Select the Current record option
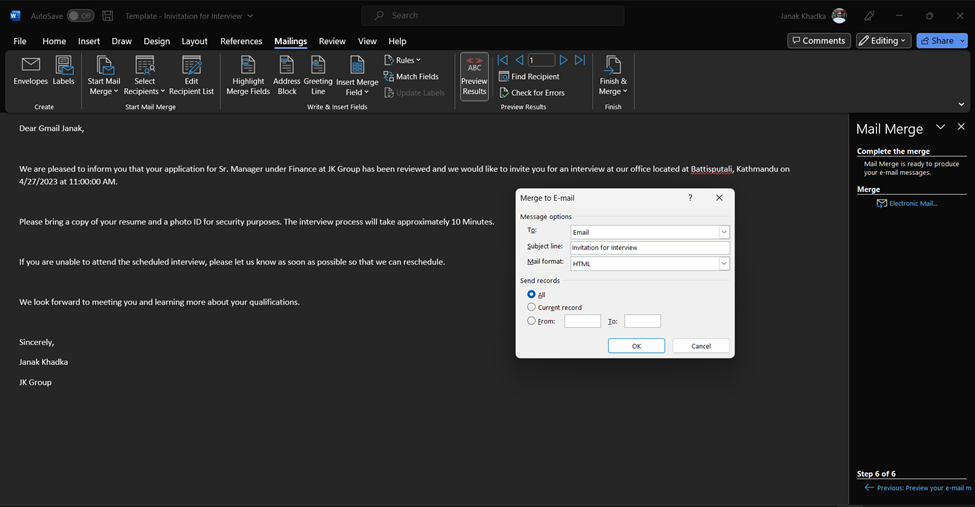975x507 pixels. [x=531, y=307]
